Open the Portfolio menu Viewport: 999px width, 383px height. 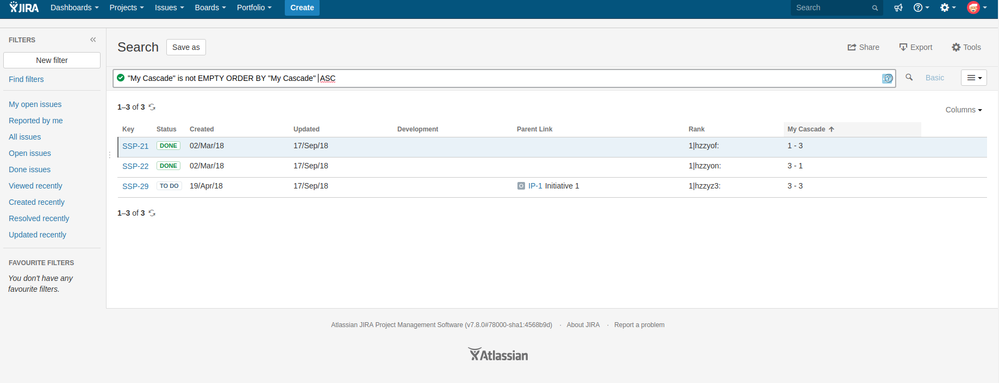pos(254,8)
